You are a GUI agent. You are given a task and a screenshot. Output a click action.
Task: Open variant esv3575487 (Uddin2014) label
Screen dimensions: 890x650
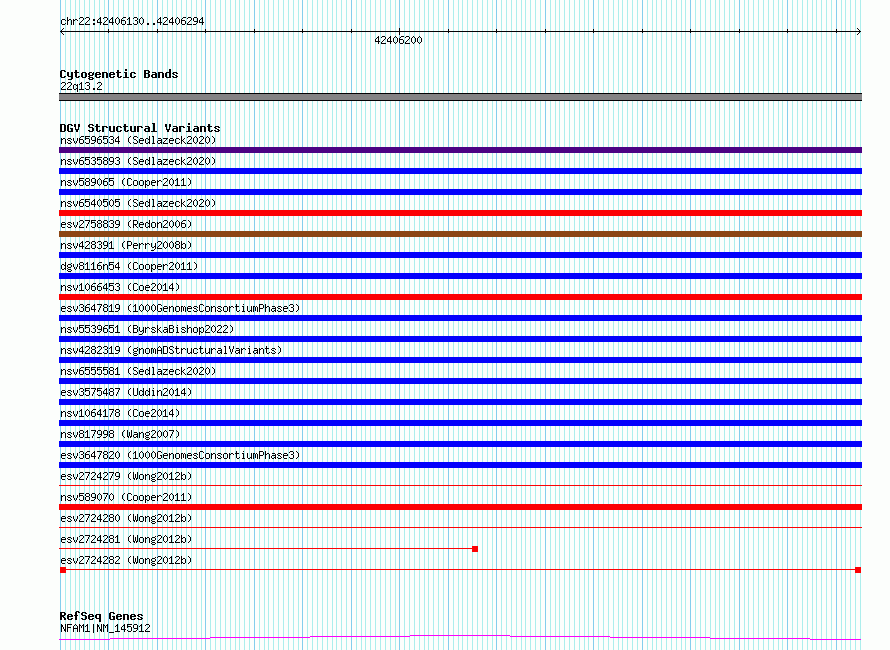pos(126,392)
